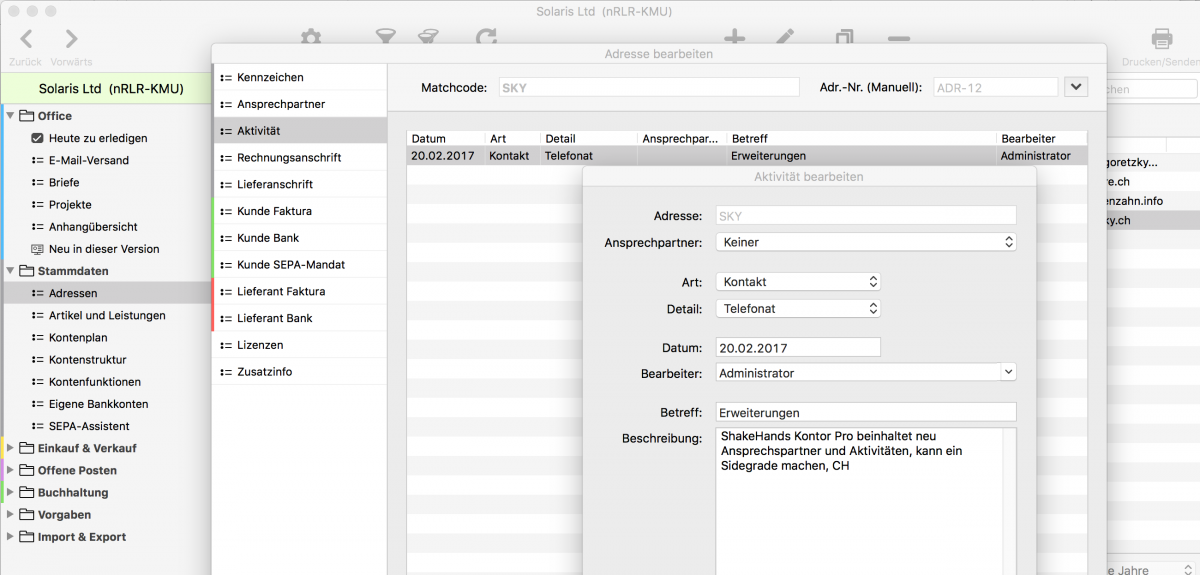
Task: Click the Betreff field containing Erweiterungen
Action: click(x=866, y=412)
